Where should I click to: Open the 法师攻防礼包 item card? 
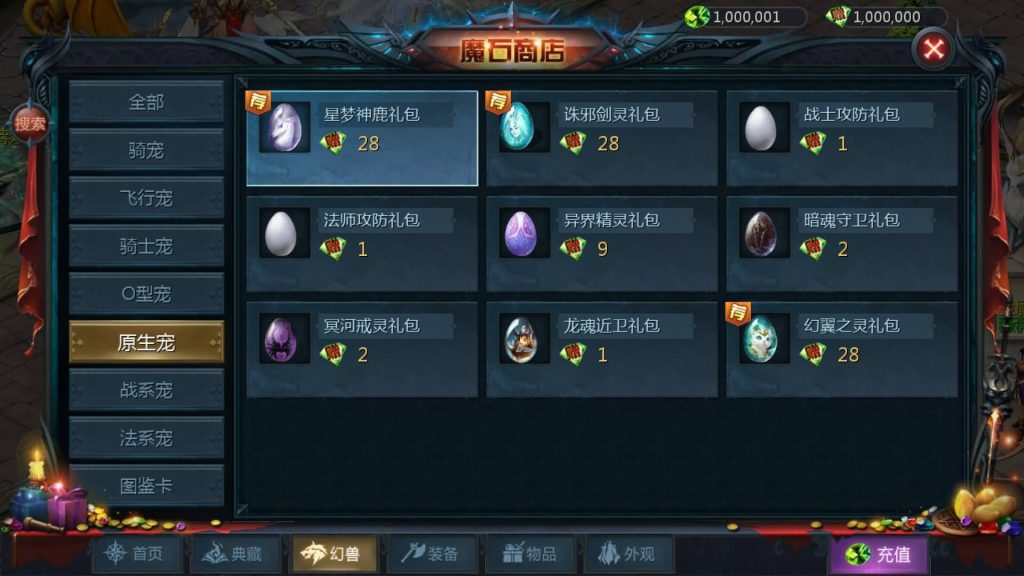point(362,244)
